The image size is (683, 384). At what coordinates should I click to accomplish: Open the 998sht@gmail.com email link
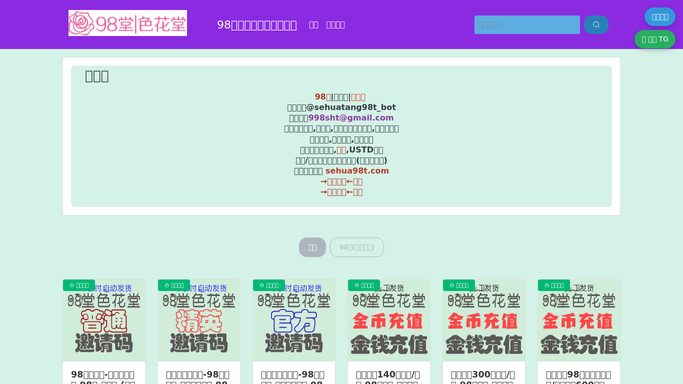[x=351, y=118]
